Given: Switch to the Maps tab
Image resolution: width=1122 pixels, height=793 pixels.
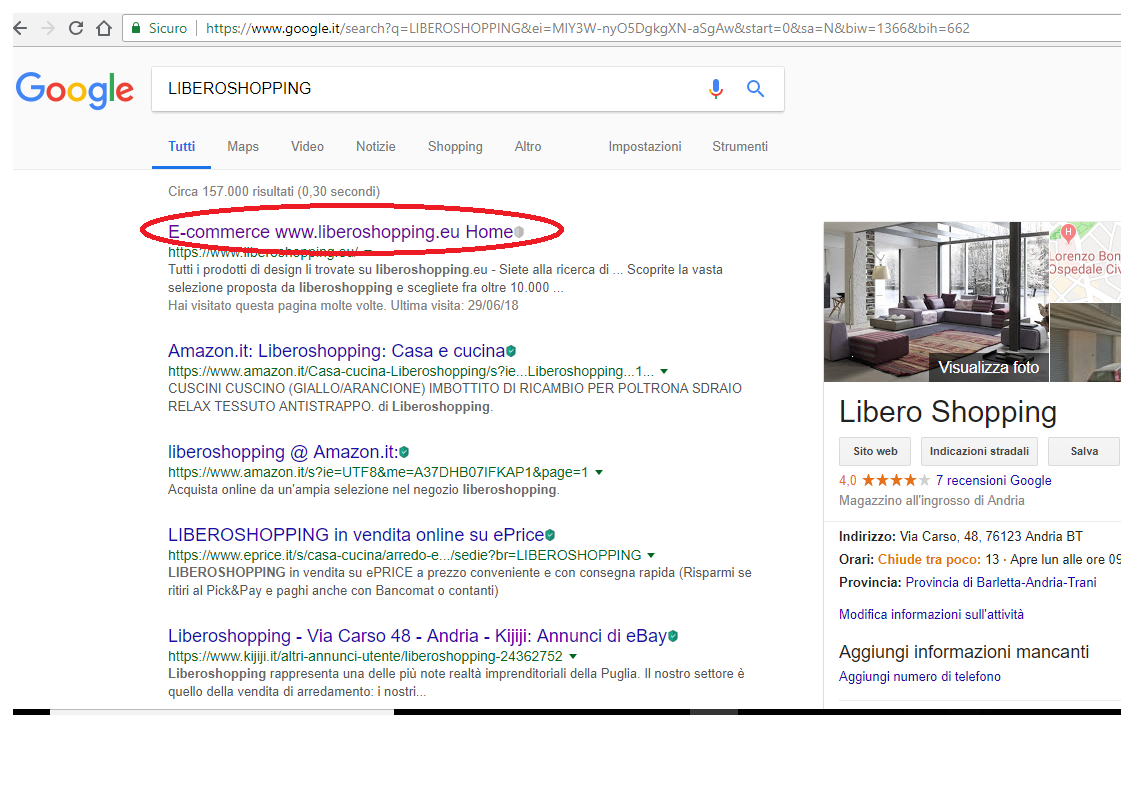Looking at the screenshot, I should 243,146.
